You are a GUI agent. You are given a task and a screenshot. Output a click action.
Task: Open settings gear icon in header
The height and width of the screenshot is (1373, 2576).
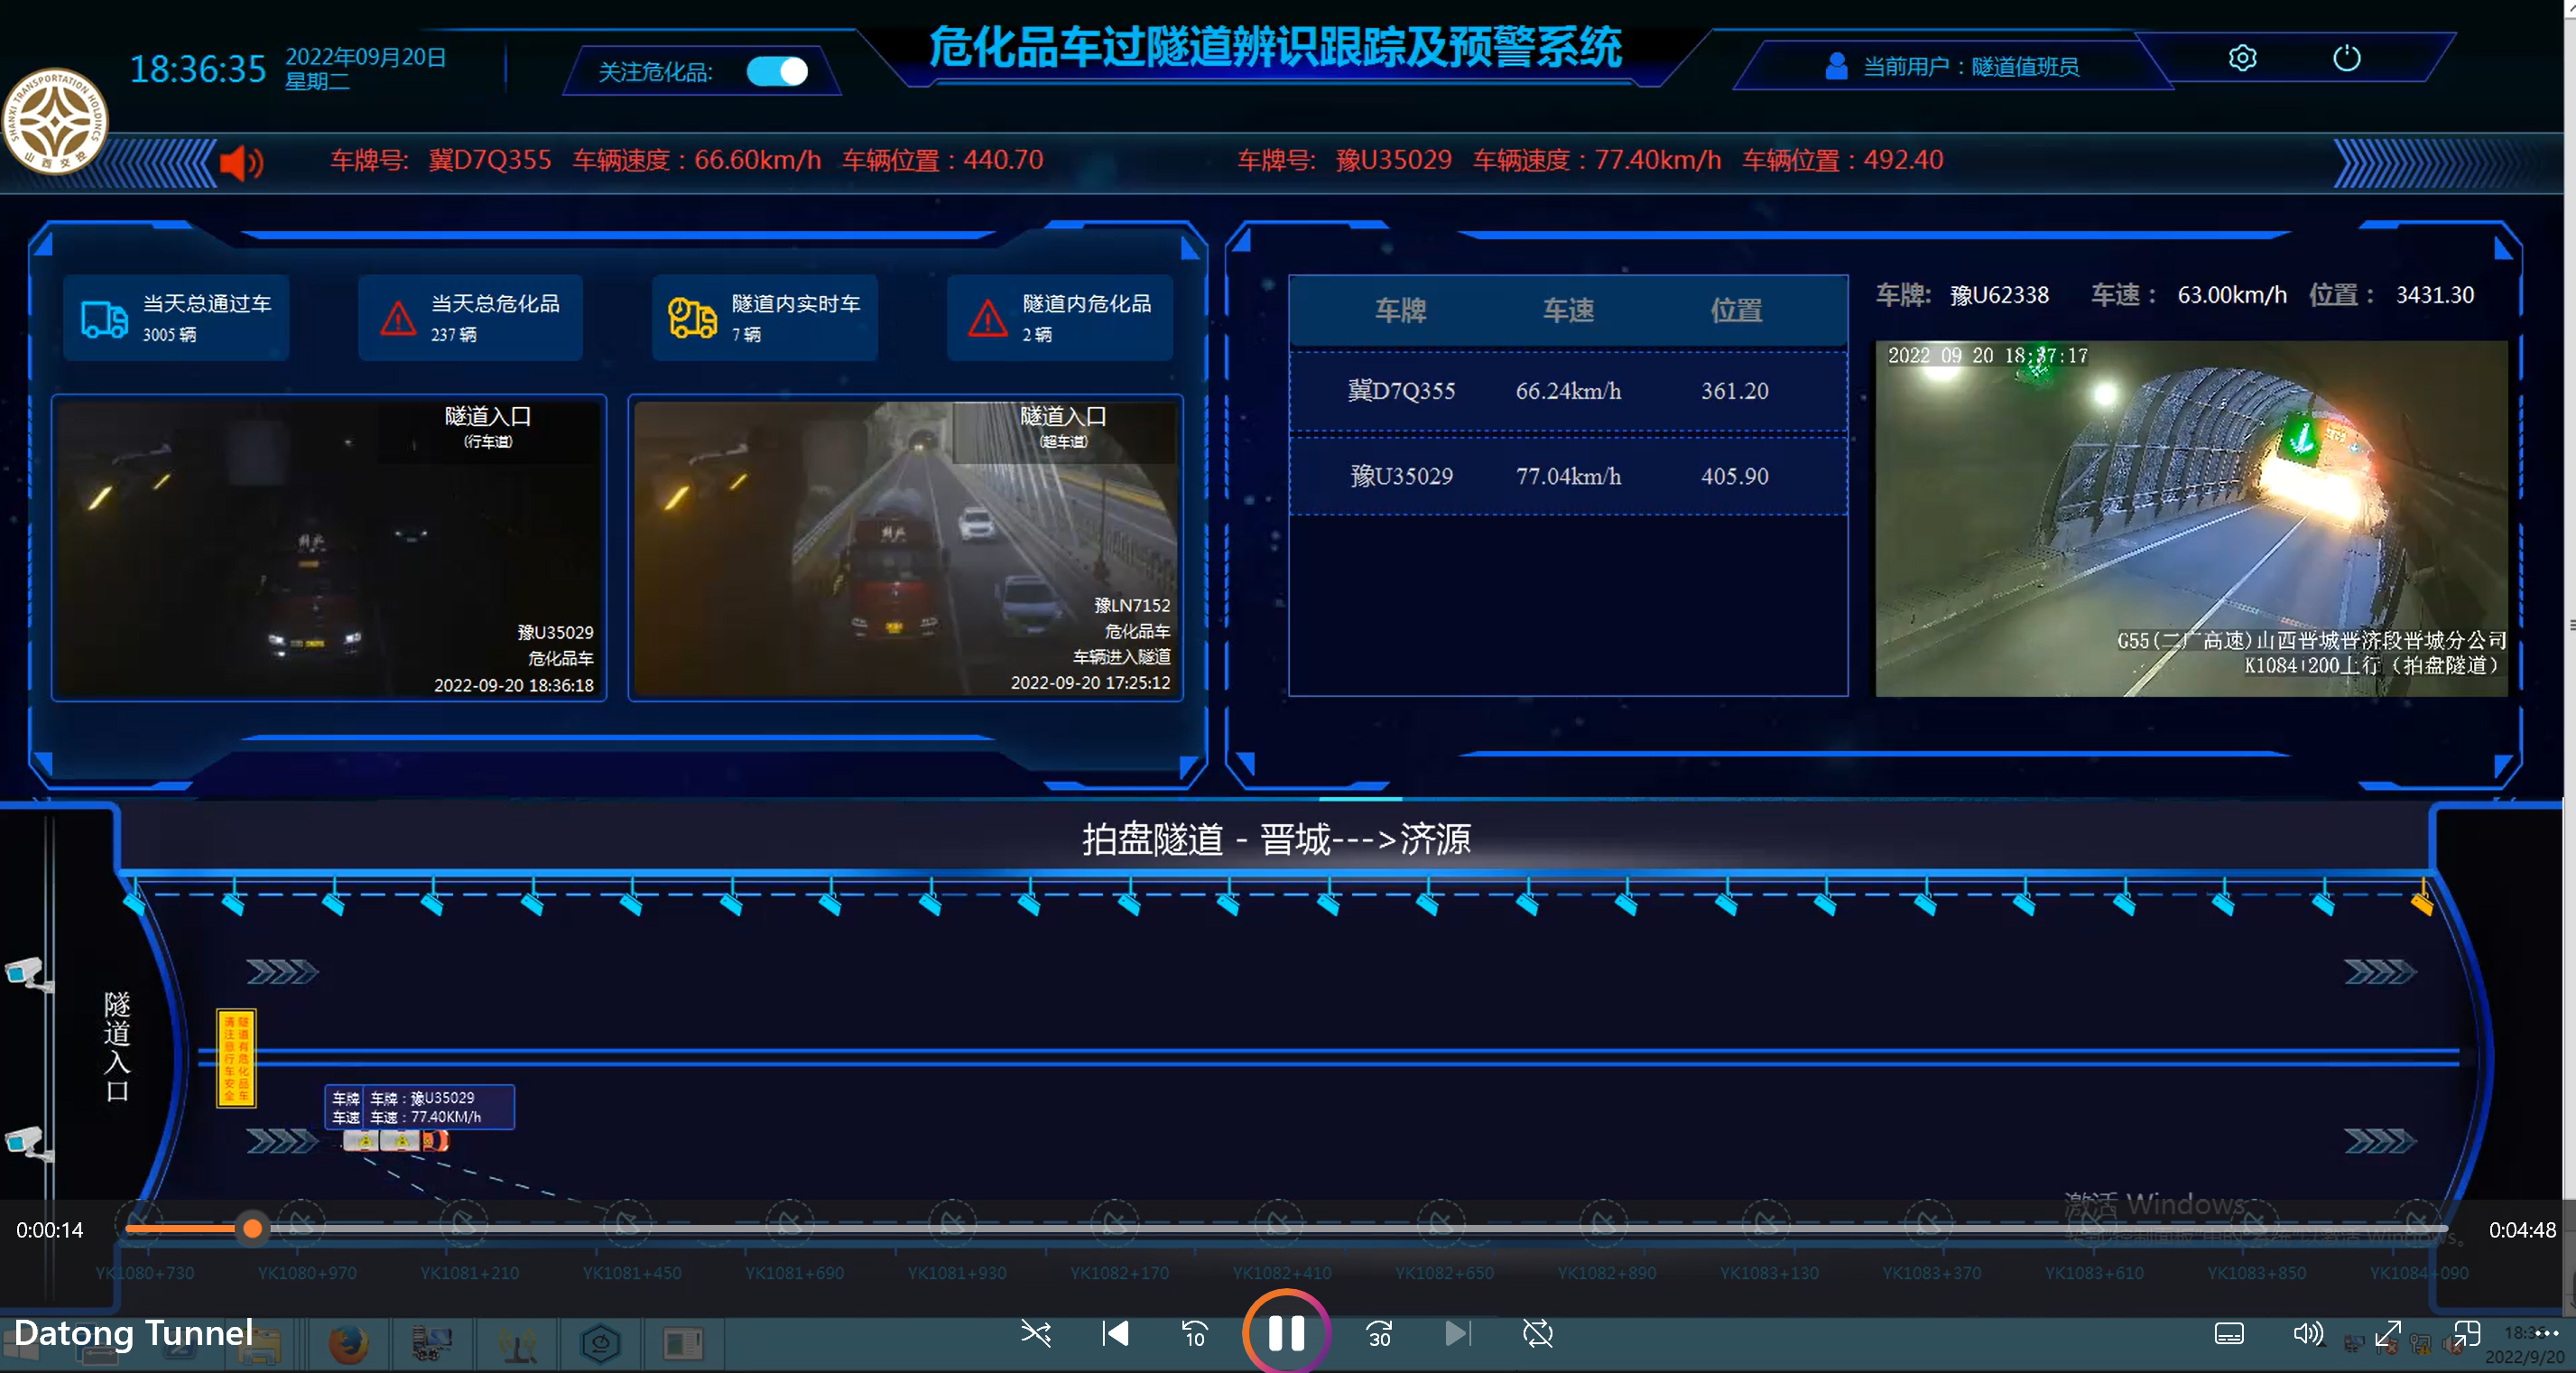(2242, 58)
